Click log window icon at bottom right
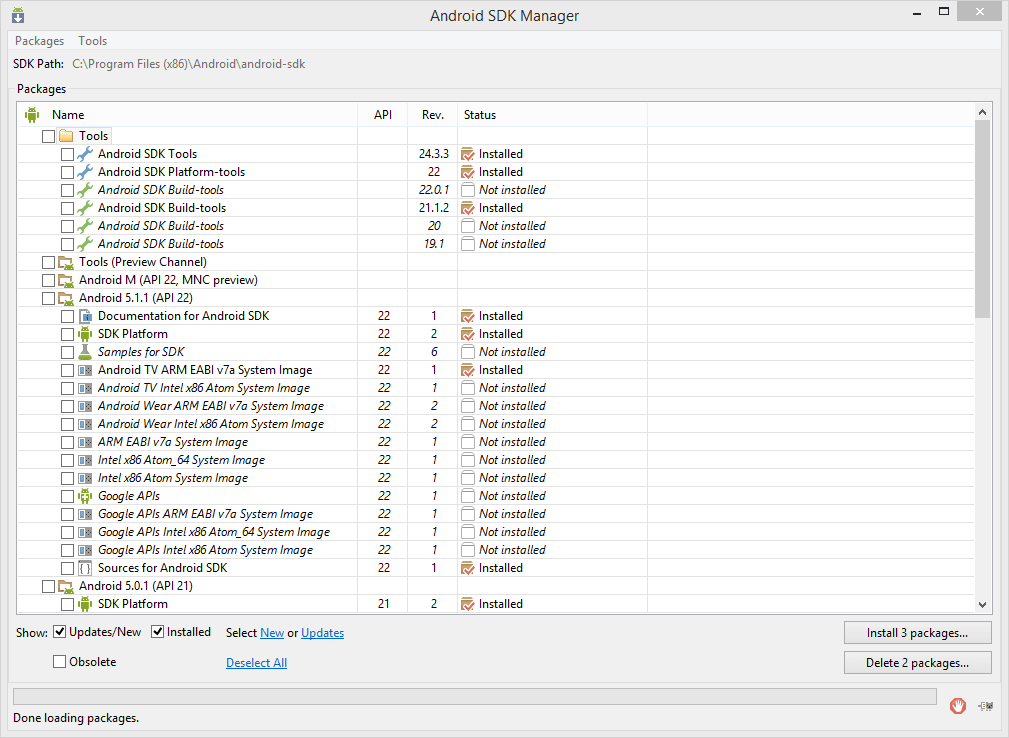 [985, 706]
